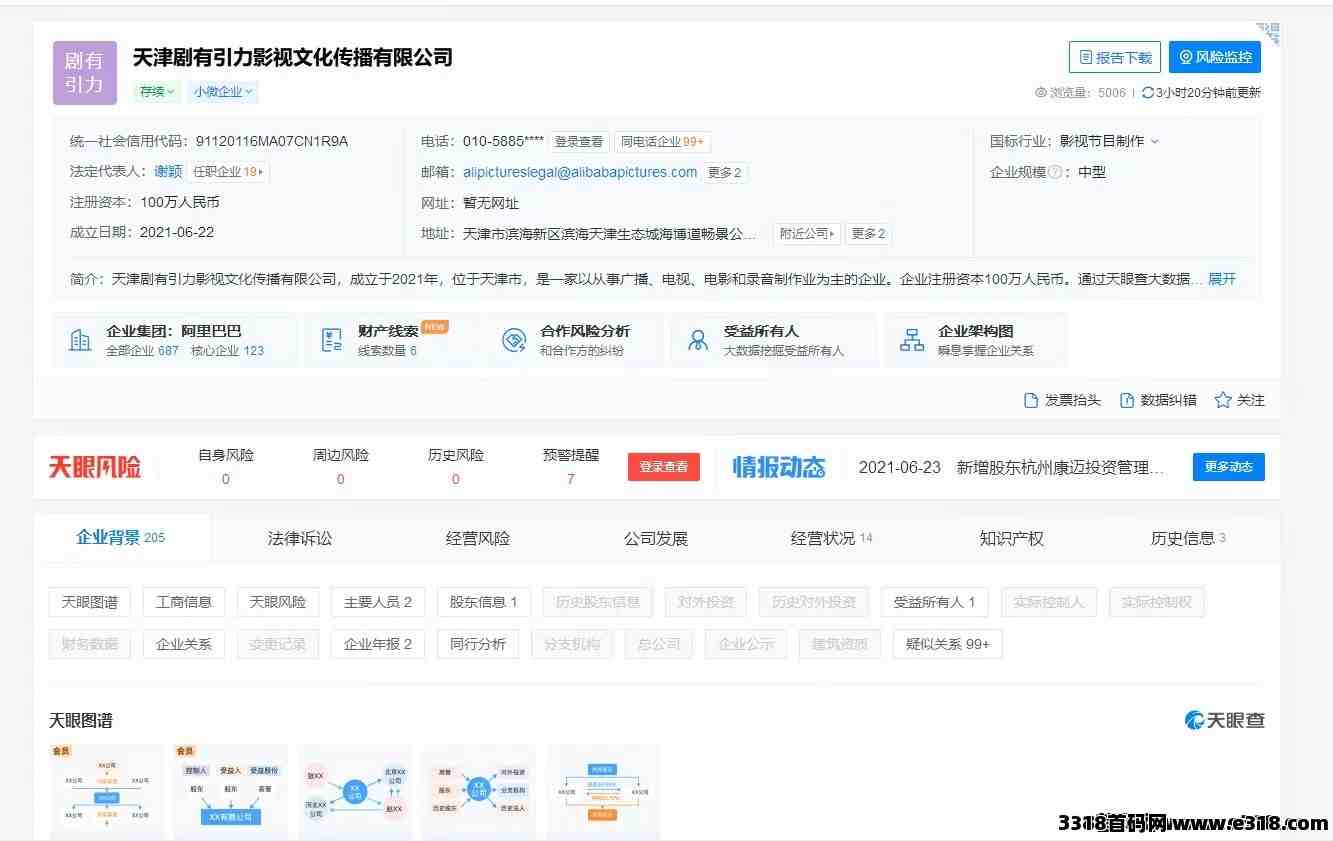Click the 数据纠错 edit icon
Viewport: 1333px width, 841px height.
(x=1127, y=400)
